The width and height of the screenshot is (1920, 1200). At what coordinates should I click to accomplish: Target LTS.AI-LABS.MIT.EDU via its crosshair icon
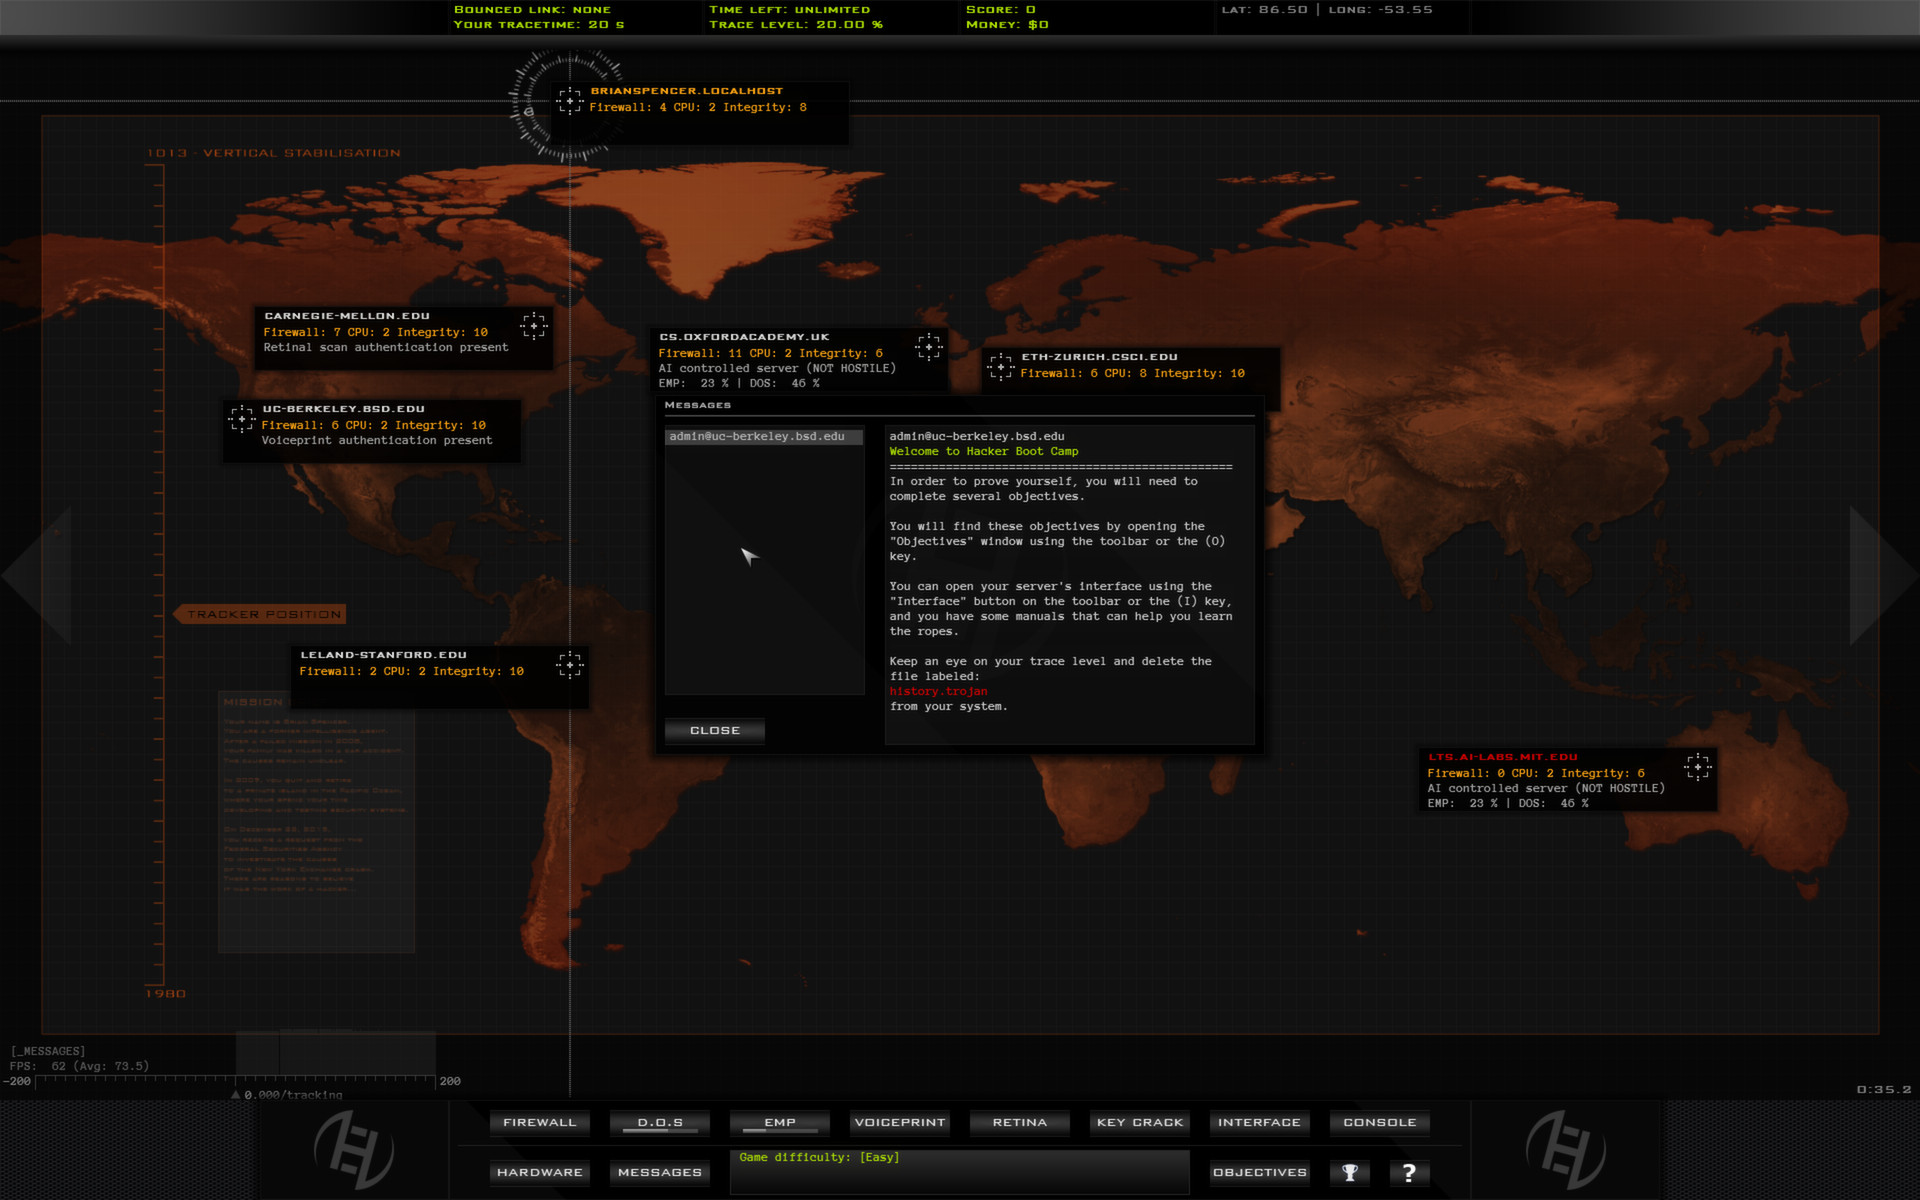click(x=1700, y=768)
